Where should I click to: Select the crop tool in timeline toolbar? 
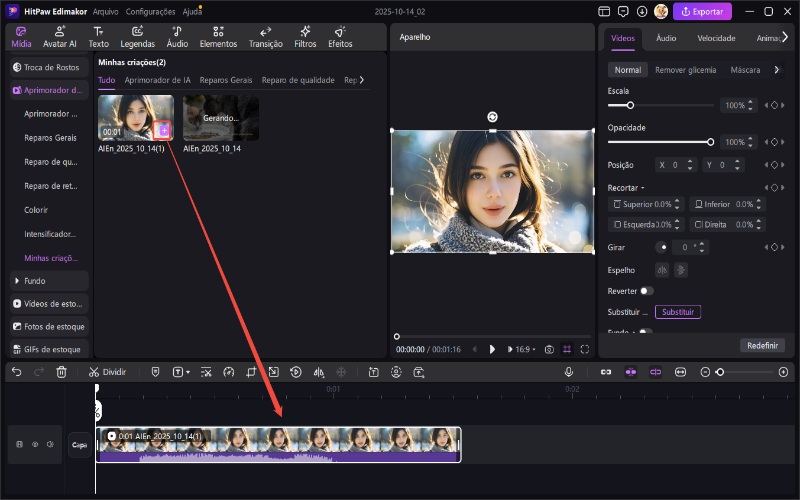click(x=251, y=372)
